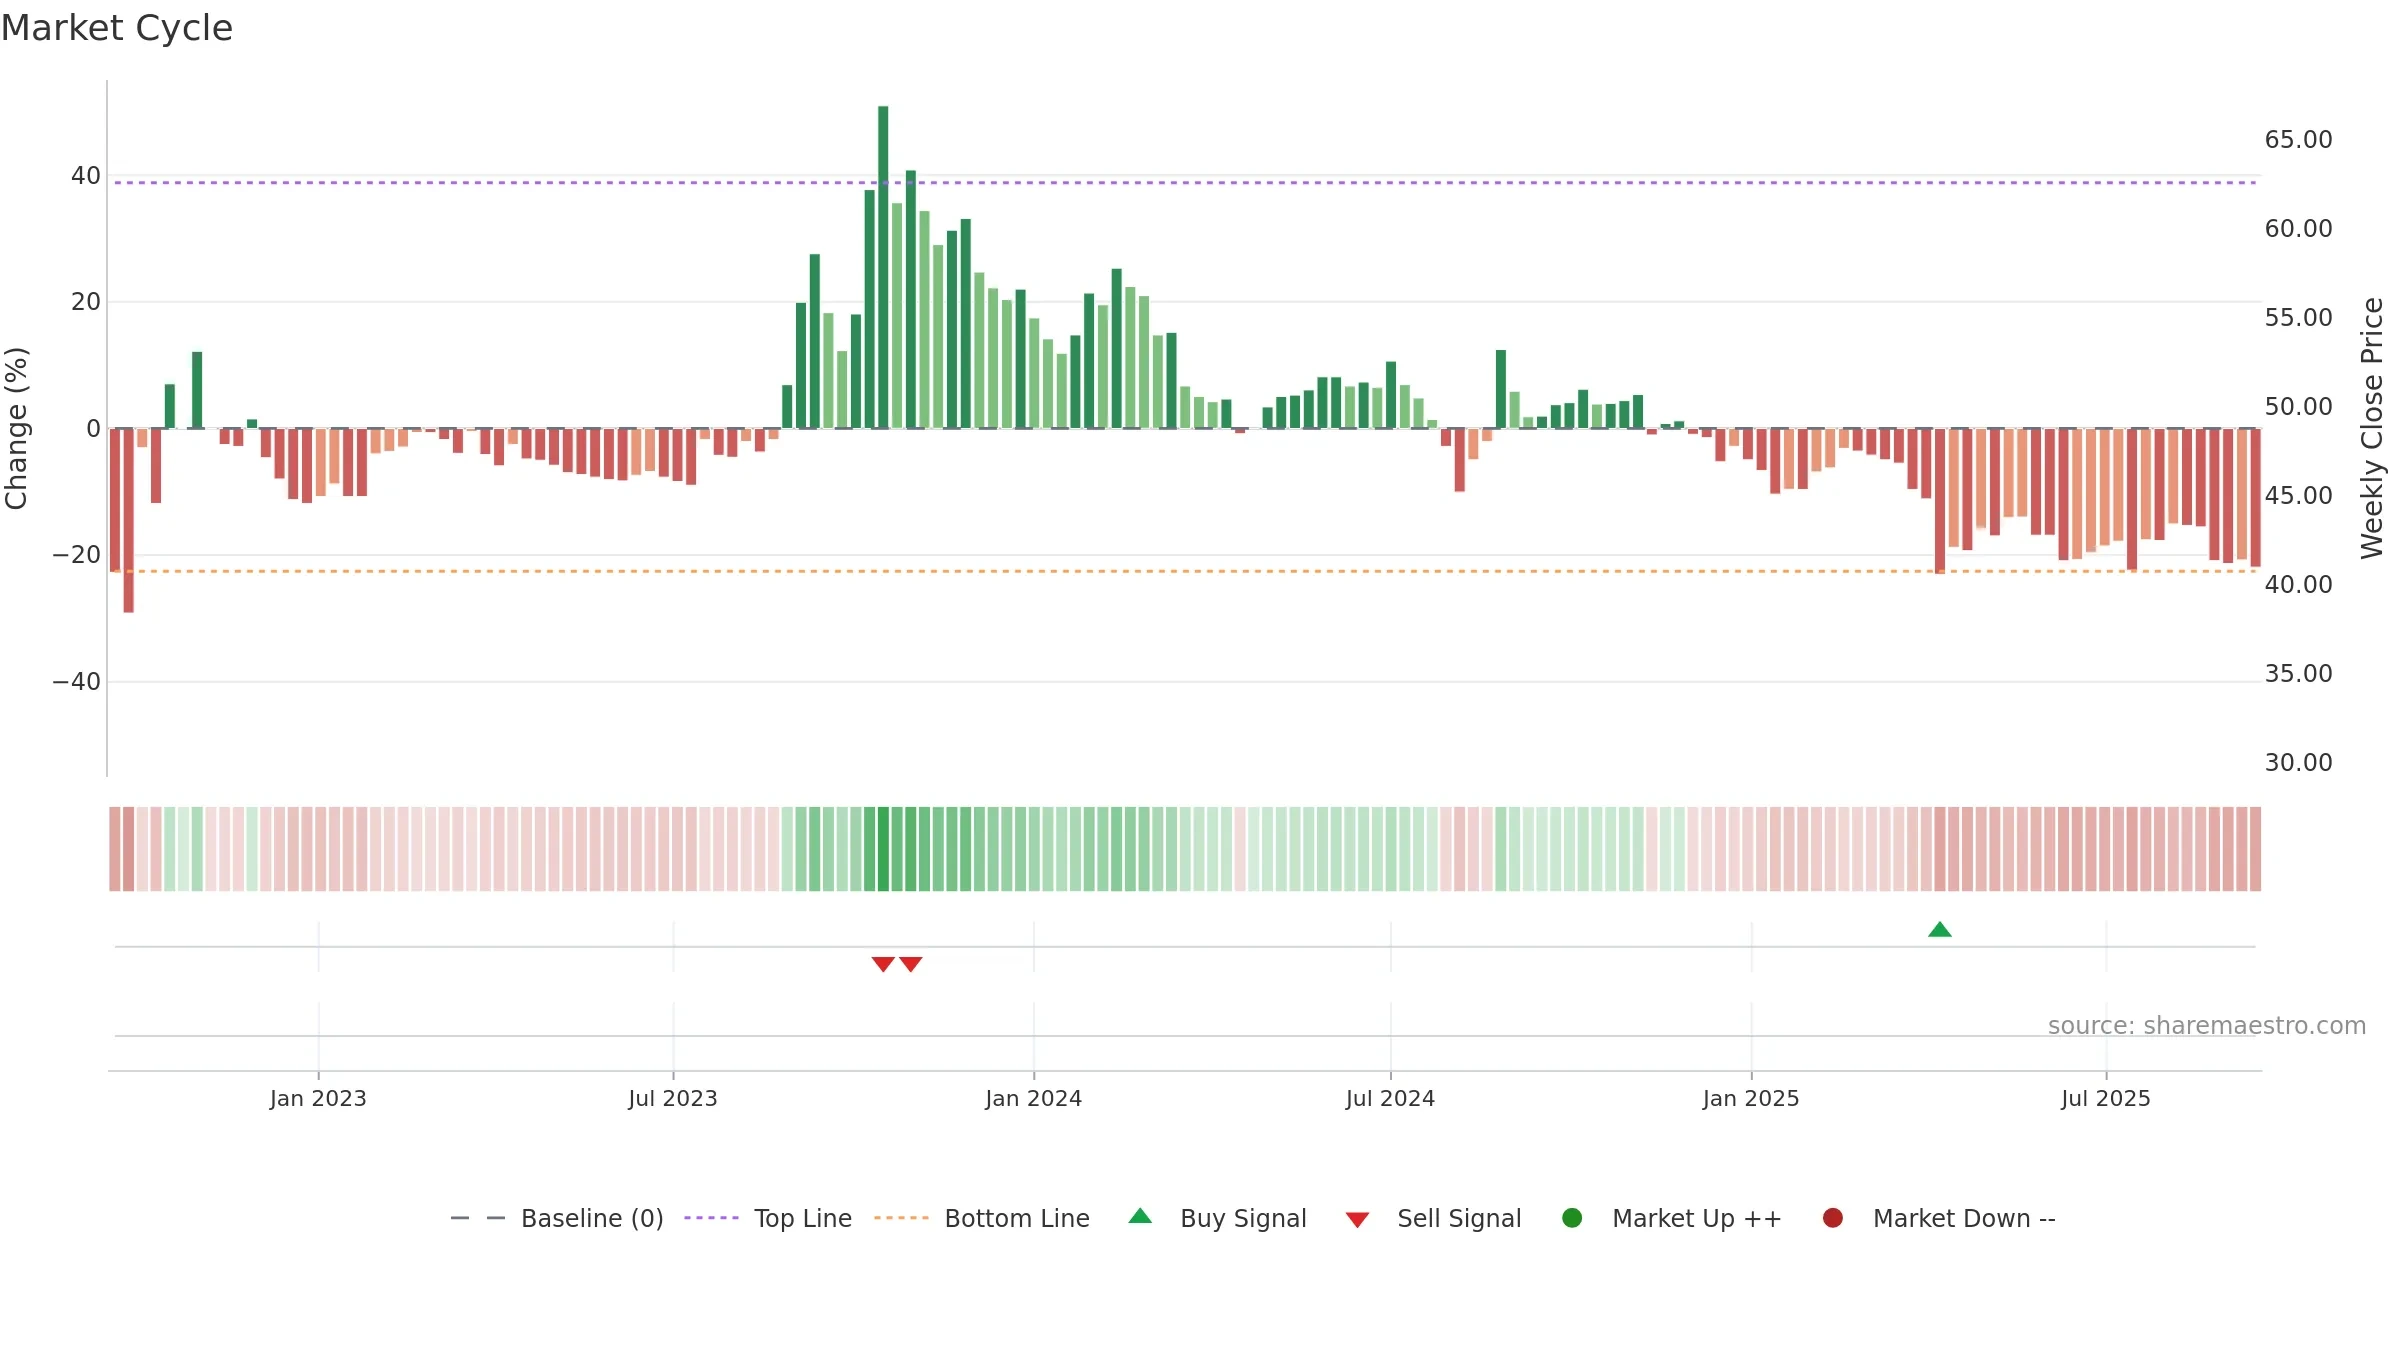Click the Weekly Close Price axis title
Viewport: 2400px width, 1350px height.
(x=2372, y=428)
